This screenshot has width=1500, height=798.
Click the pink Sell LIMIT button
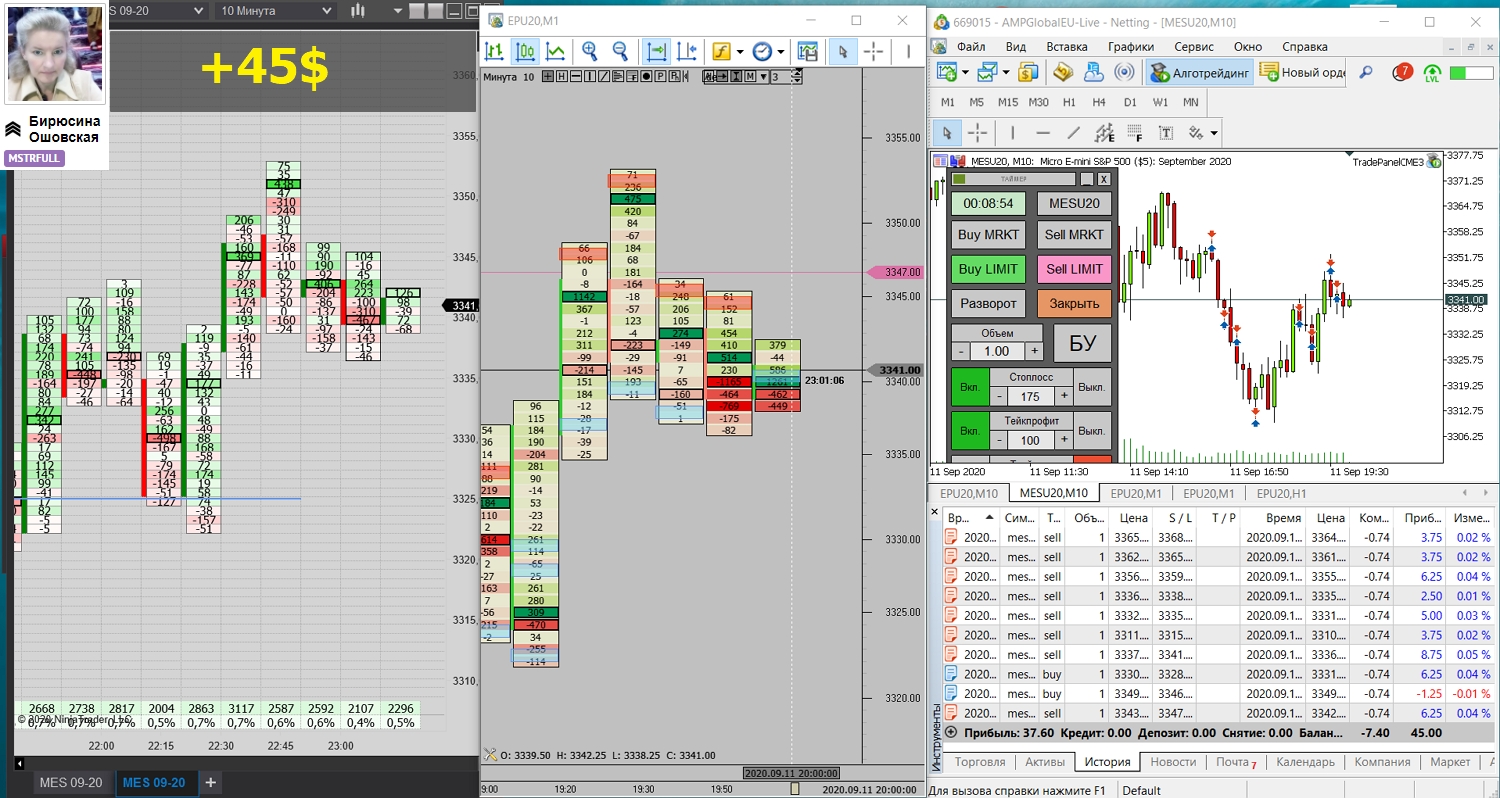tap(1074, 269)
